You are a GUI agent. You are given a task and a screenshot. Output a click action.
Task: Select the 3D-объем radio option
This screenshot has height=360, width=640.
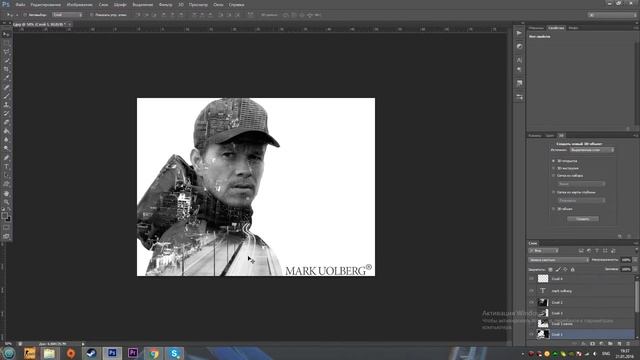pos(554,209)
